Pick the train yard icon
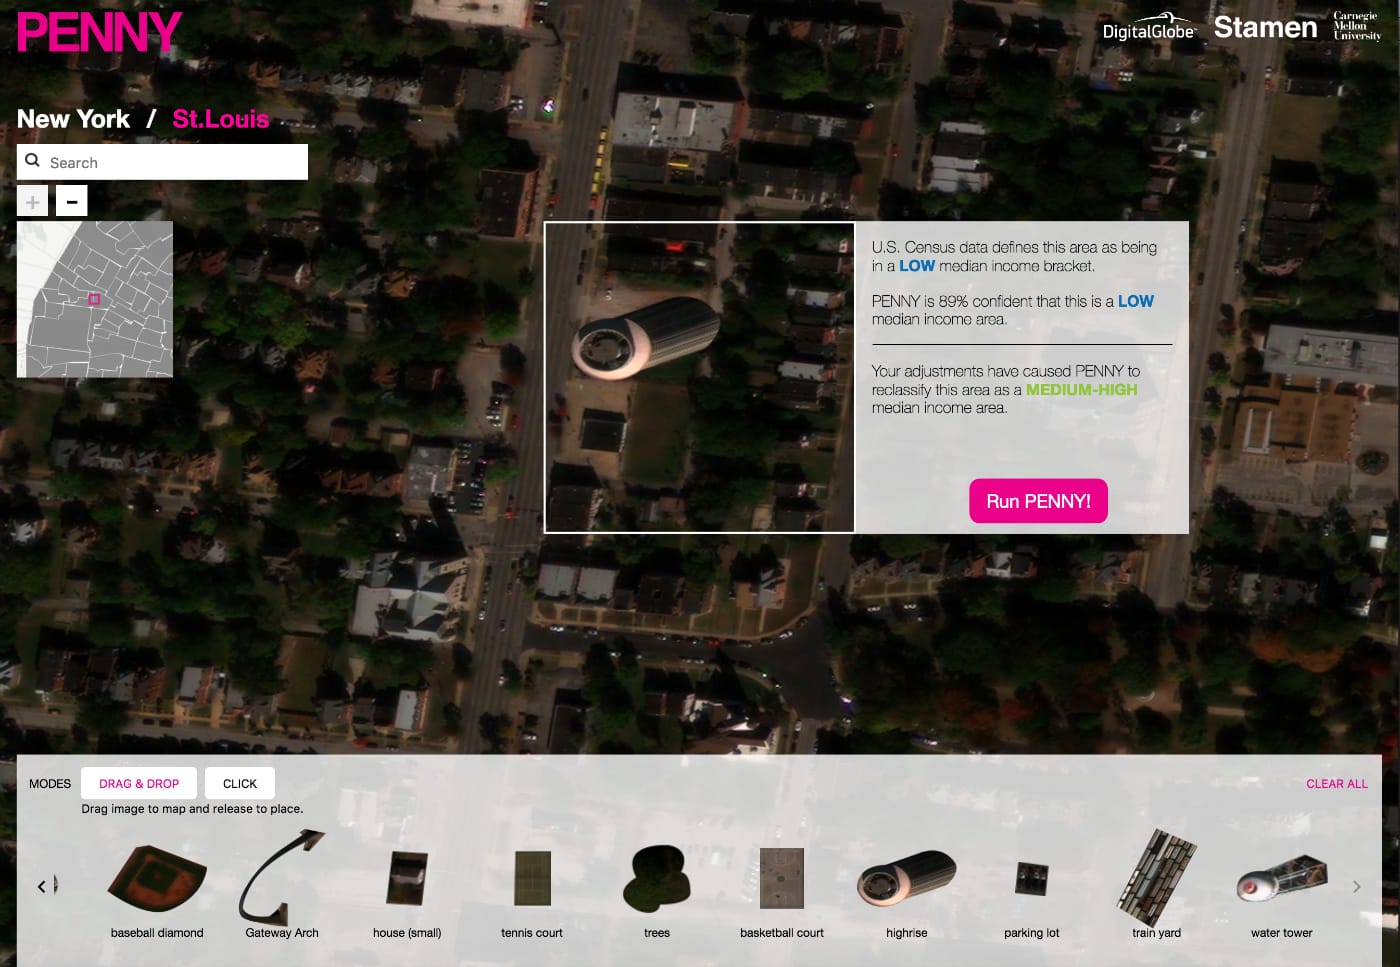The height and width of the screenshot is (967, 1400). pyautogui.click(x=1156, y=878)
